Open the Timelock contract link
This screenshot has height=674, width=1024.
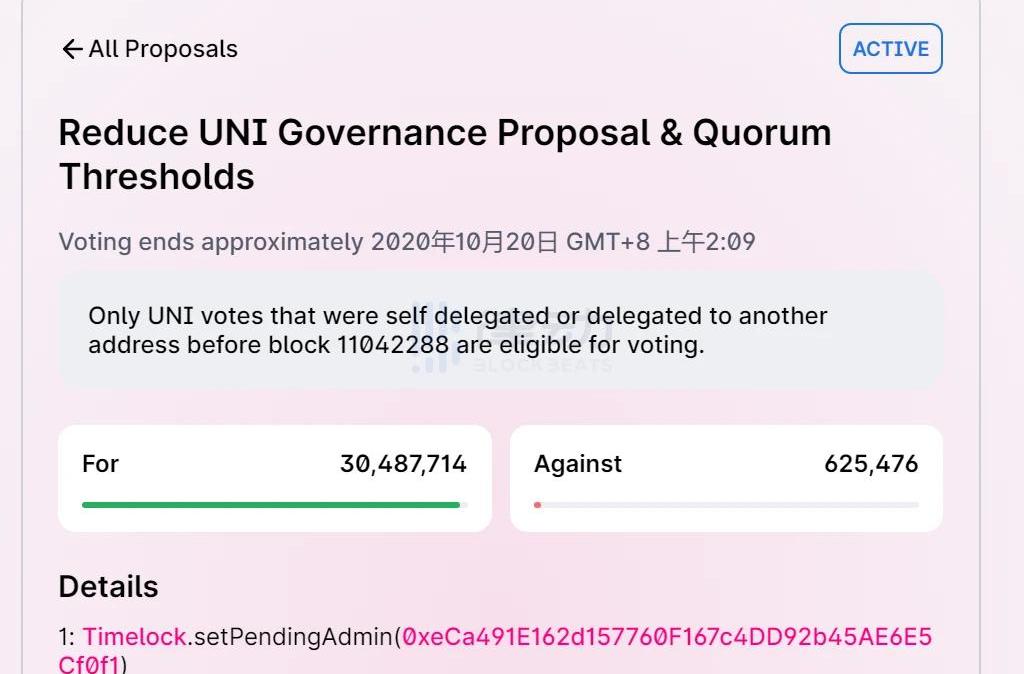pos(134,637)
